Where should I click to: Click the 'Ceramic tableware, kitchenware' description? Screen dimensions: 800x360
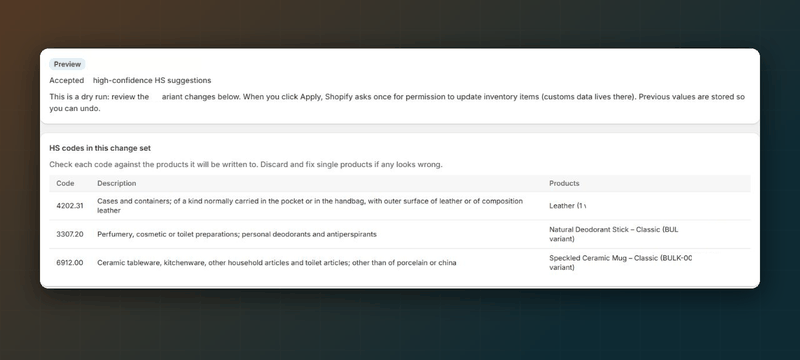pos(277,263)
